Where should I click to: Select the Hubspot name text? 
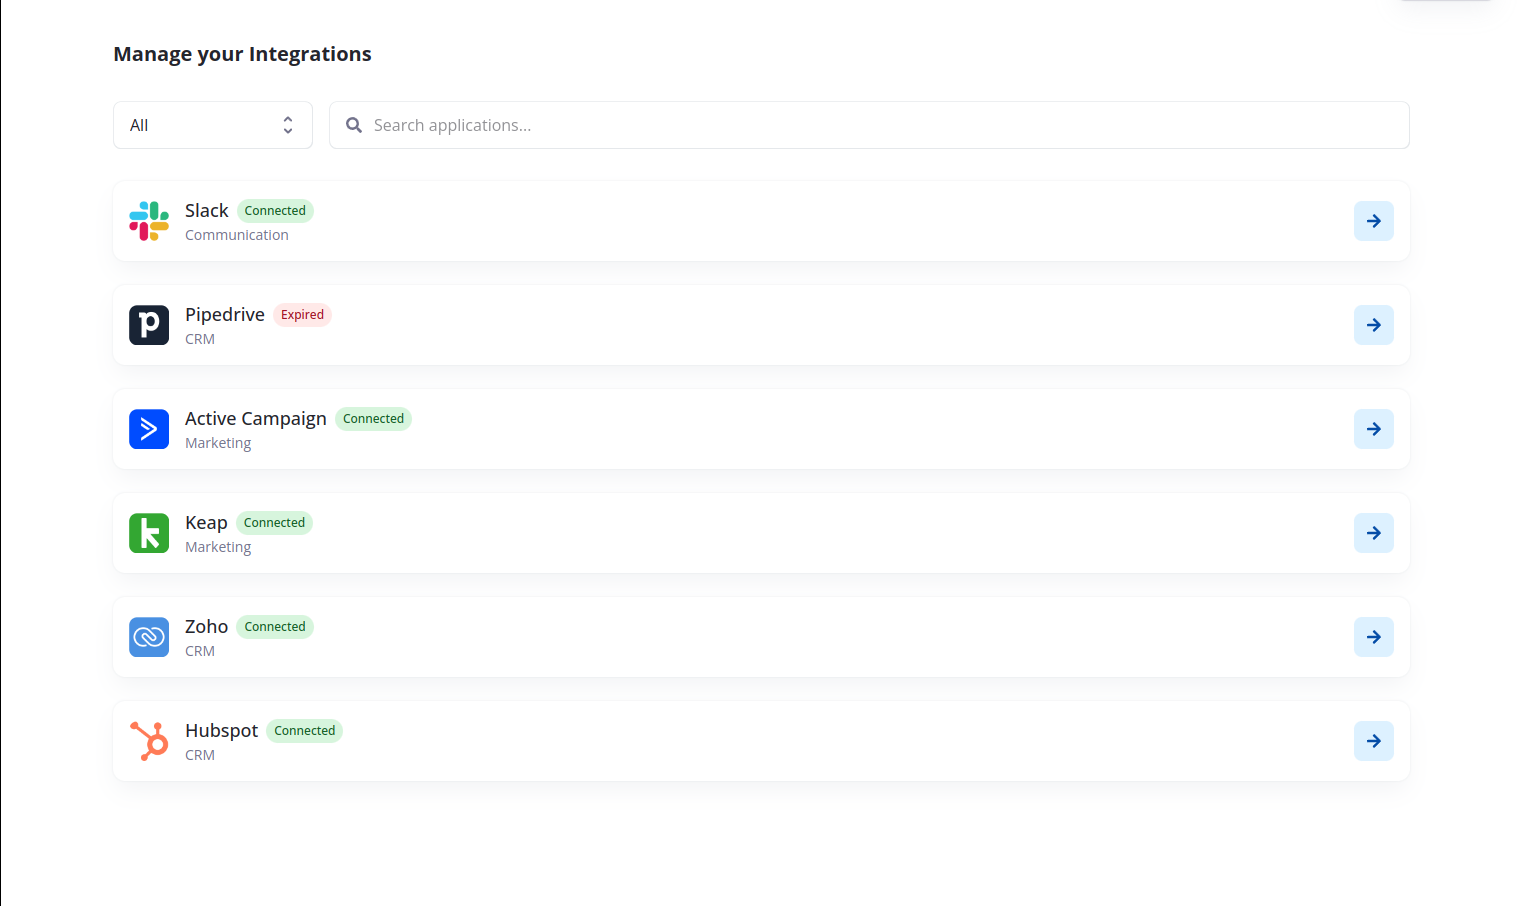pyautogui.click(x=222, y=731)
